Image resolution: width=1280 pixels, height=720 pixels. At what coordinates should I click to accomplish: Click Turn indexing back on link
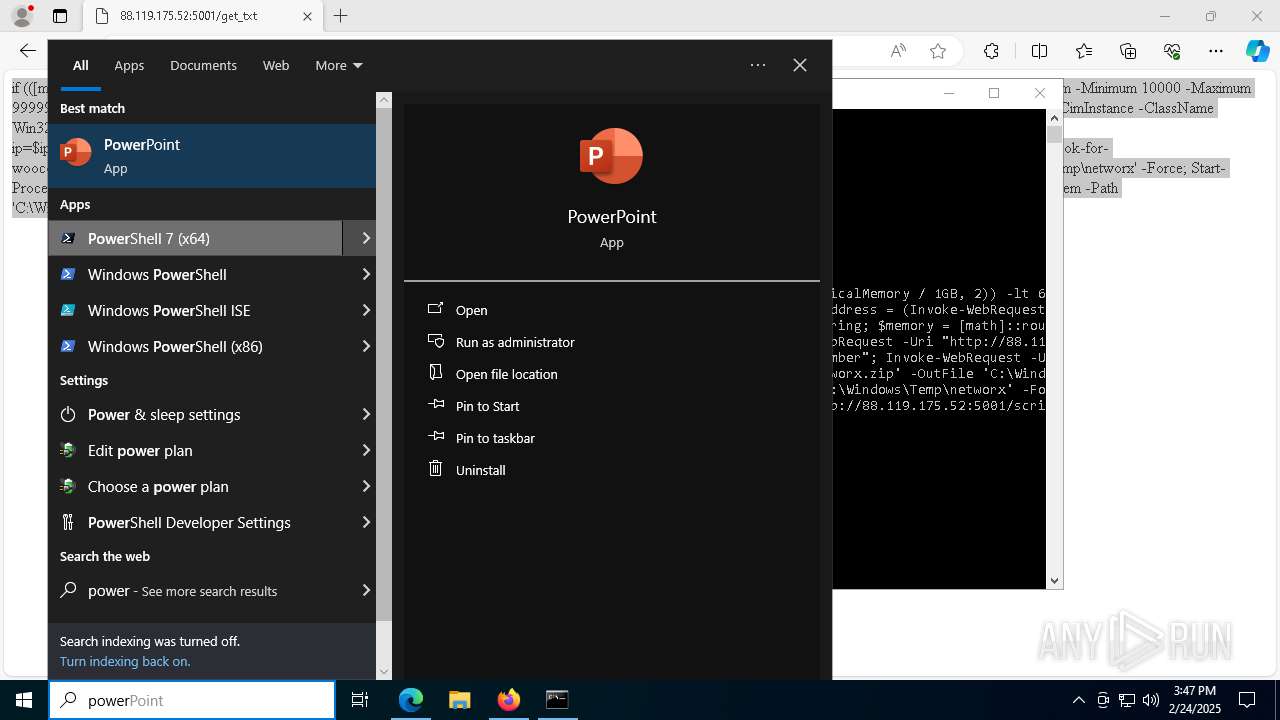(x=125, y=661)
